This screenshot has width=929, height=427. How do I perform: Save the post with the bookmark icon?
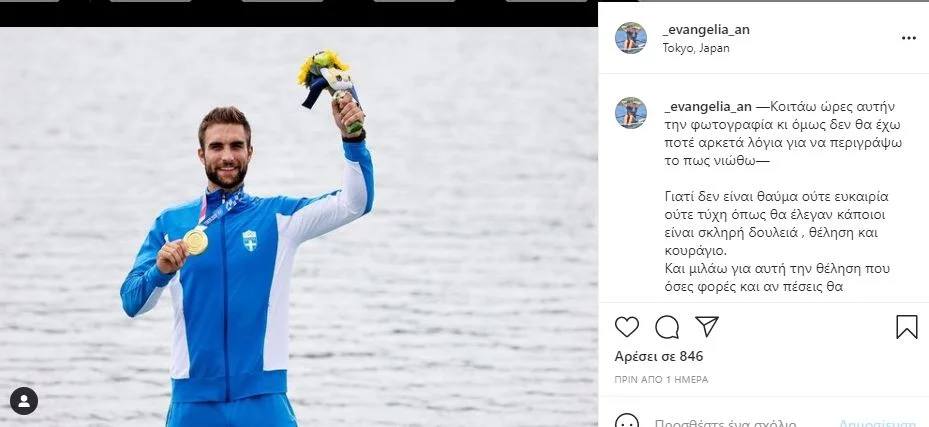(906, 327)
